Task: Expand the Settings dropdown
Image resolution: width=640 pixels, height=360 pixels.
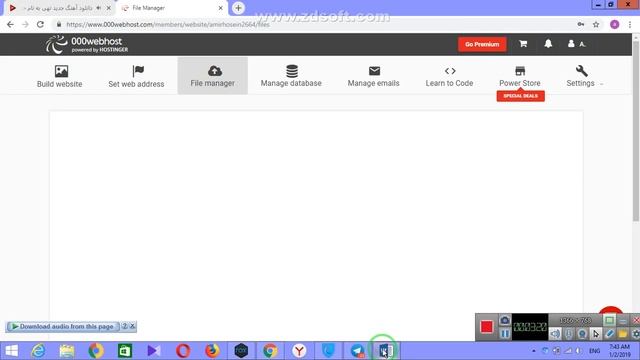Action: tap(584, 76)
